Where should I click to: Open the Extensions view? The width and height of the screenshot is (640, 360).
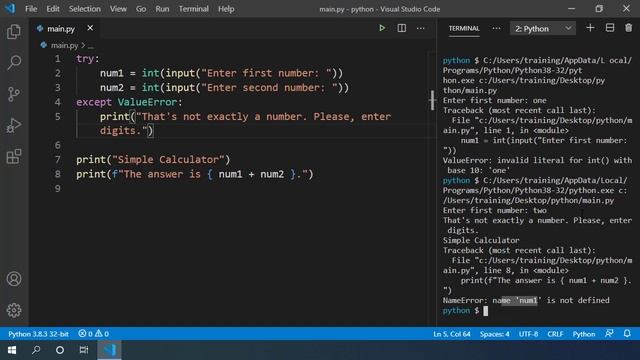(x=14, y=156)
